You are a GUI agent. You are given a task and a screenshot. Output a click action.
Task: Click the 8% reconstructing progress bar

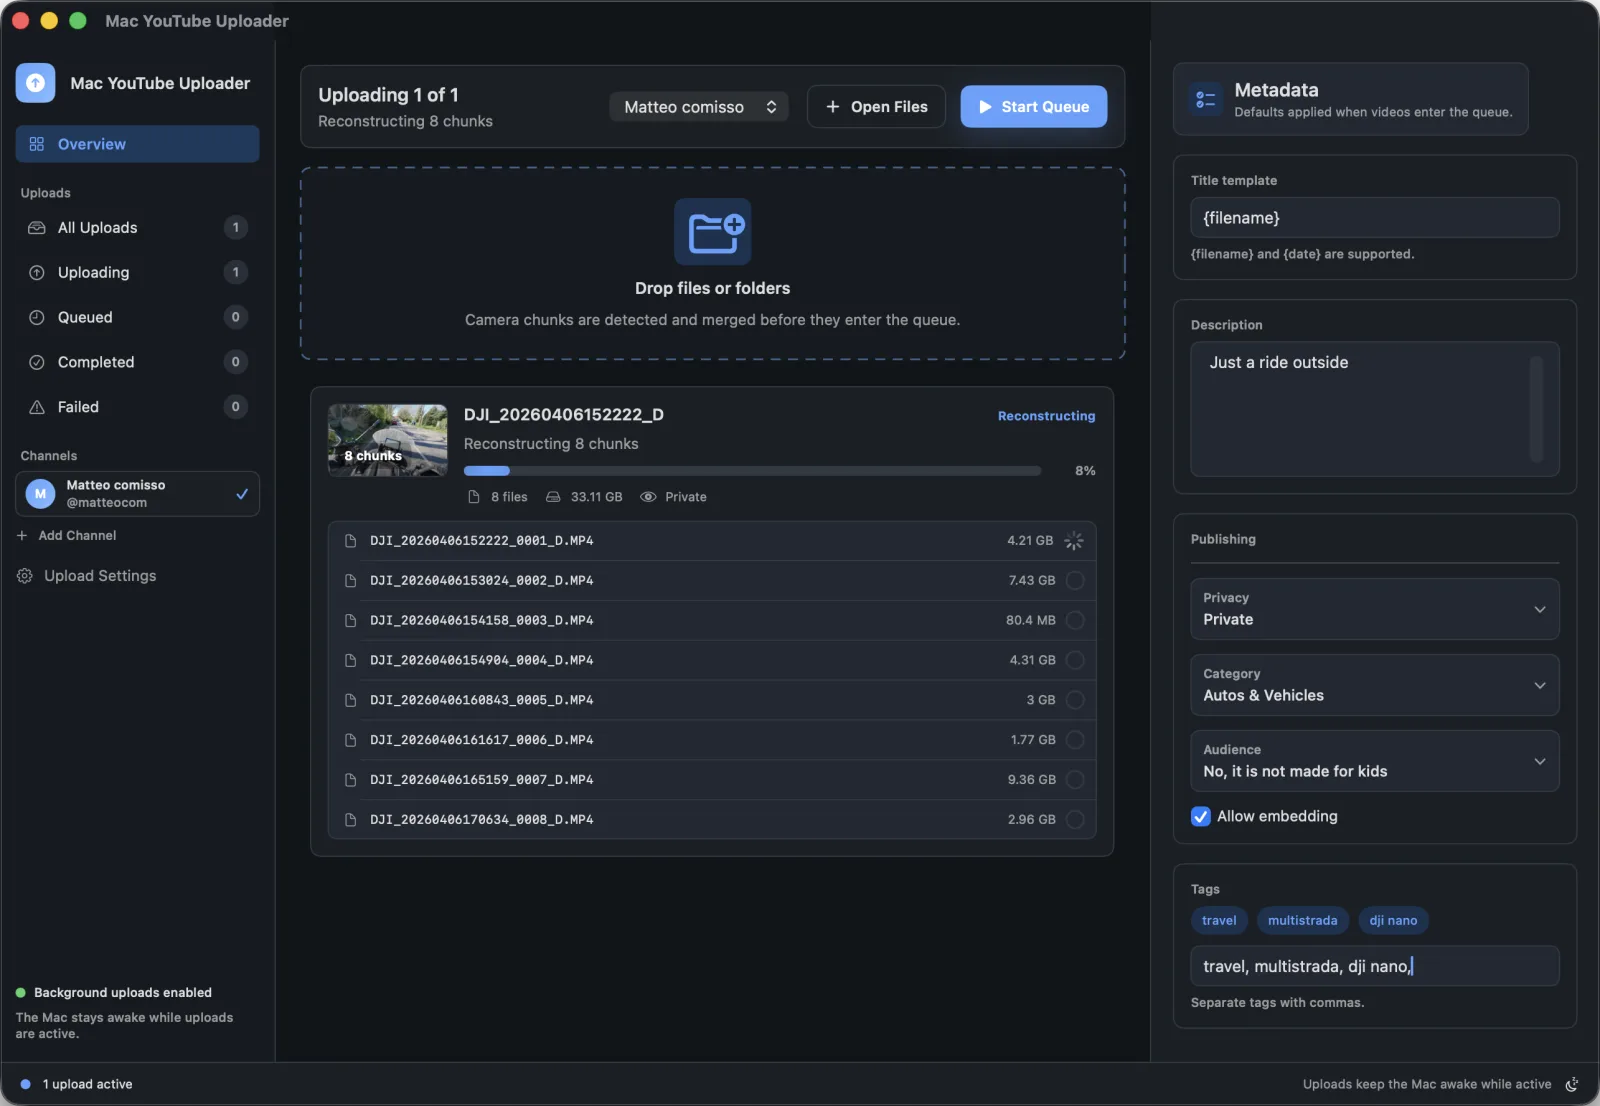point(752,471)
